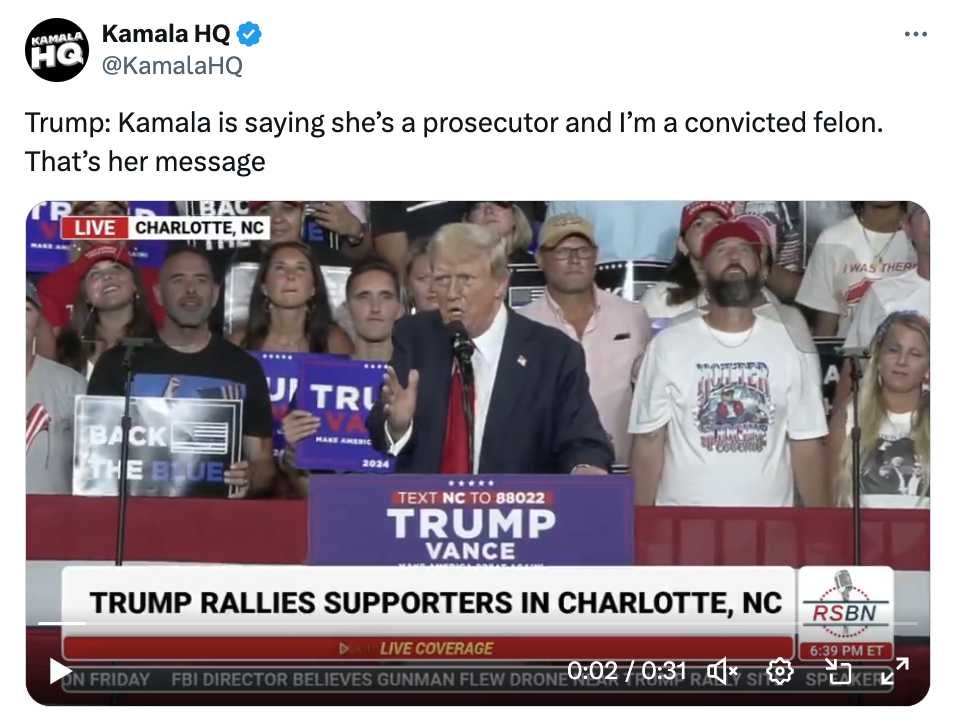Play the video
The width and height of the screenshot is (956, 726).
60,672
